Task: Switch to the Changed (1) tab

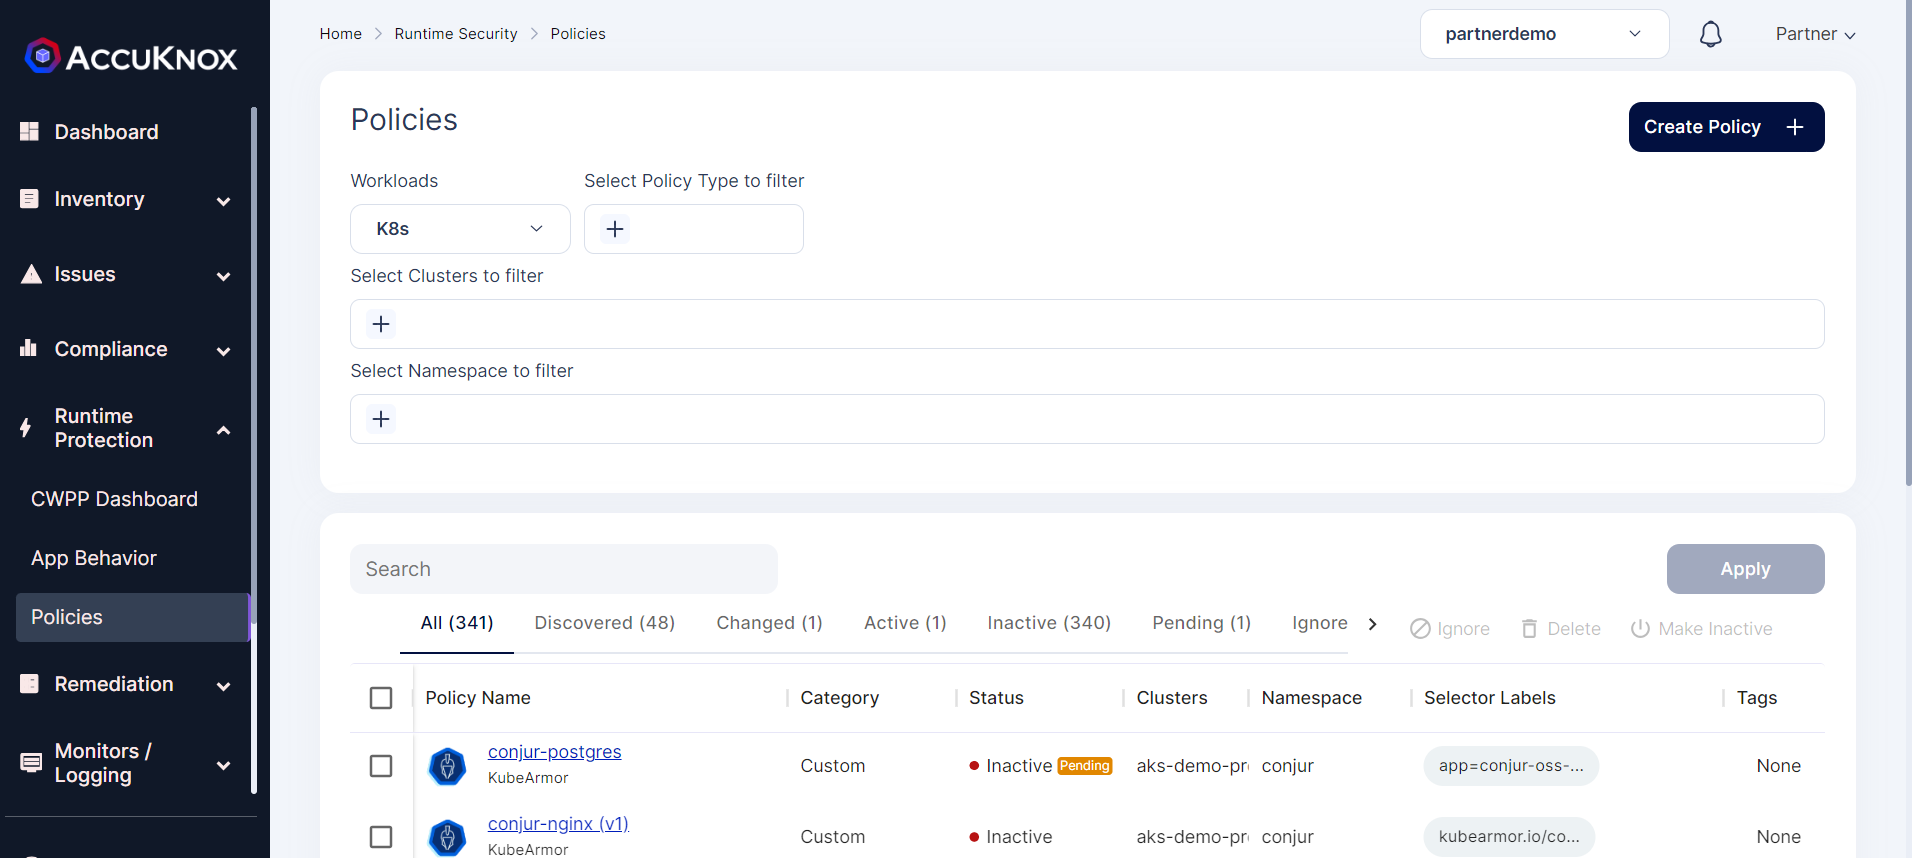Action: click(x=770, y=623)
